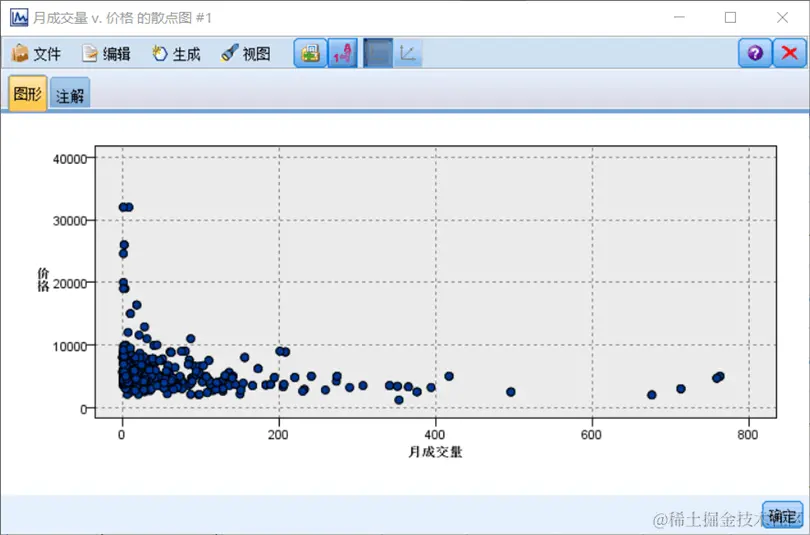Click the add-to-project toolbar icon
The image size is (810, 535).
[310, 53]
